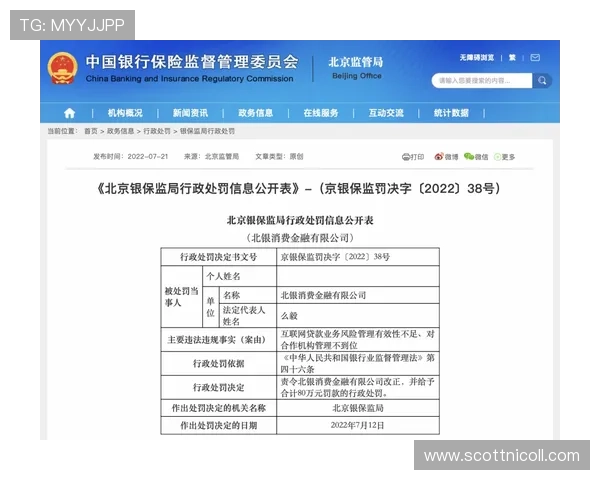Click table heading 北京银保监局行政处罚信息公开表
Image resolution: width=600 pixels, height=480 pixels.
click(300, 220)
